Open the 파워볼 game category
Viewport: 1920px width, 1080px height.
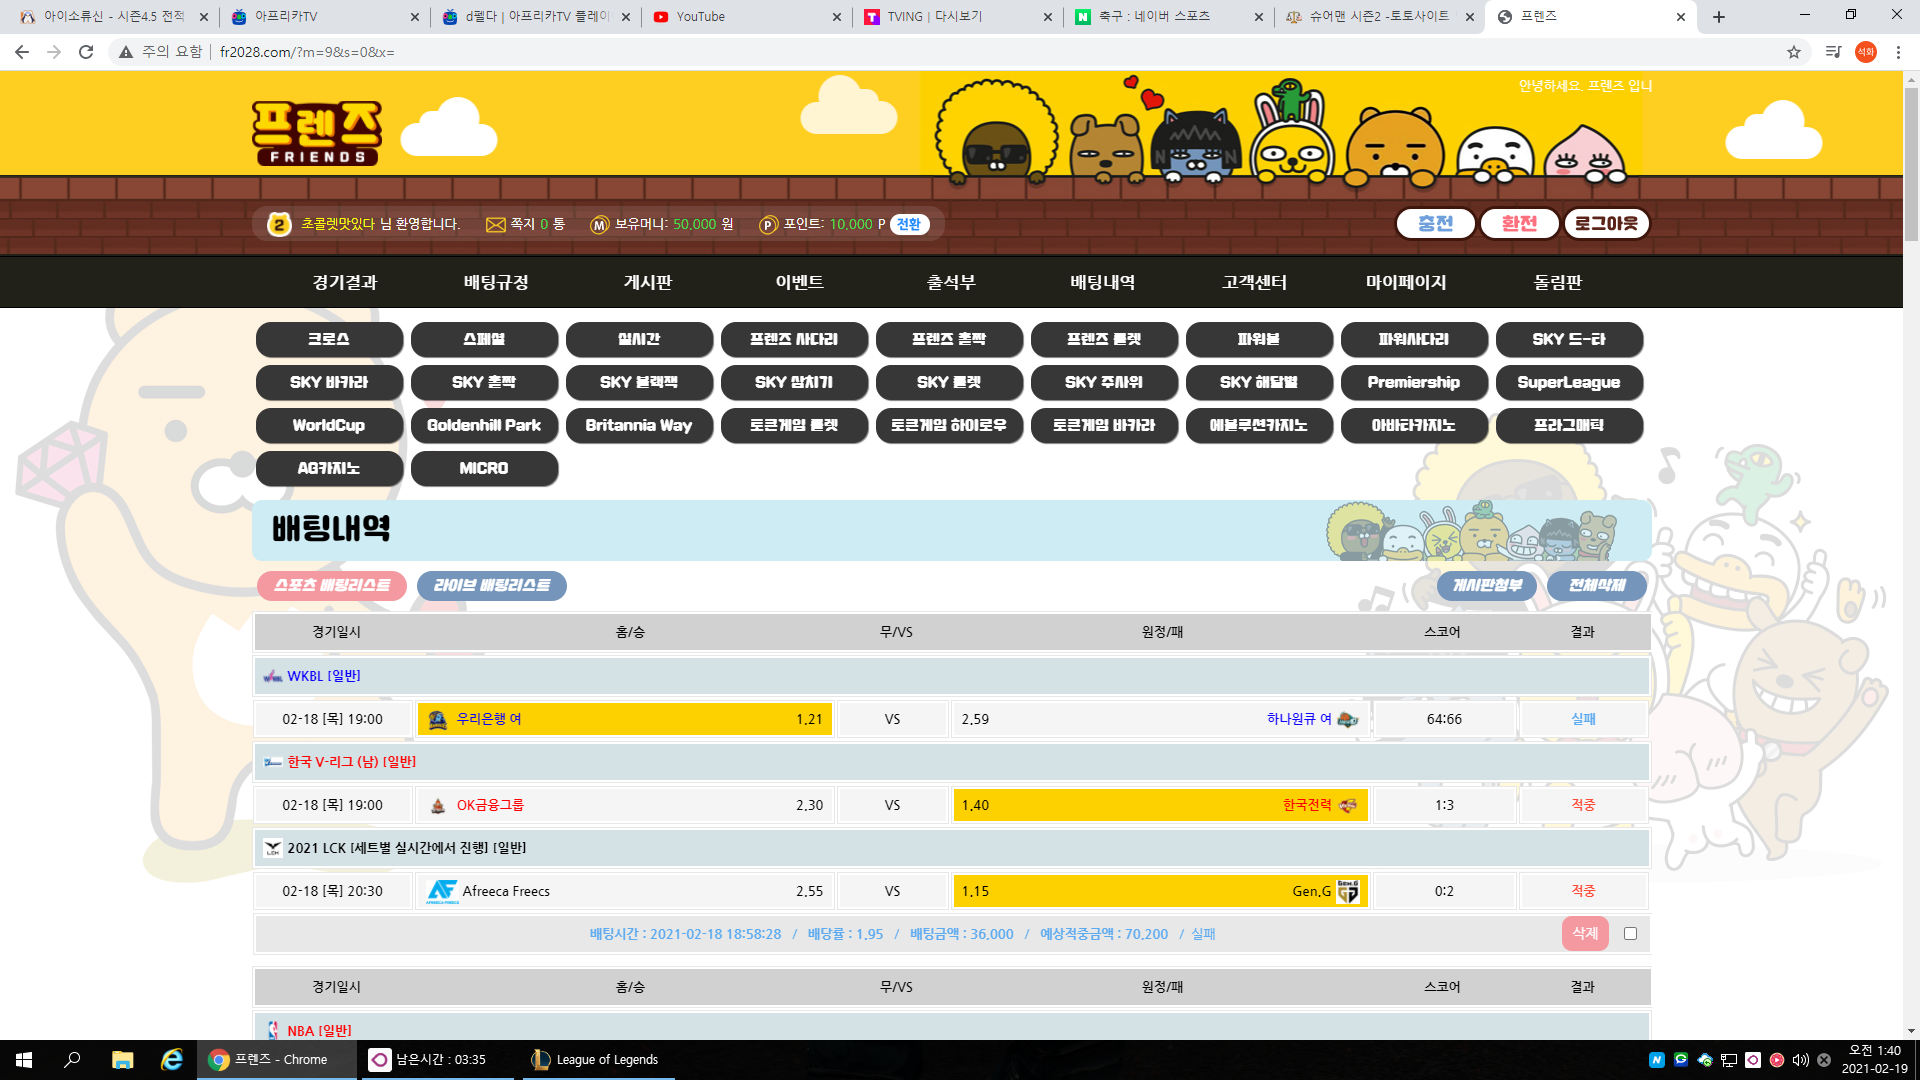[x=1258, y=339]
